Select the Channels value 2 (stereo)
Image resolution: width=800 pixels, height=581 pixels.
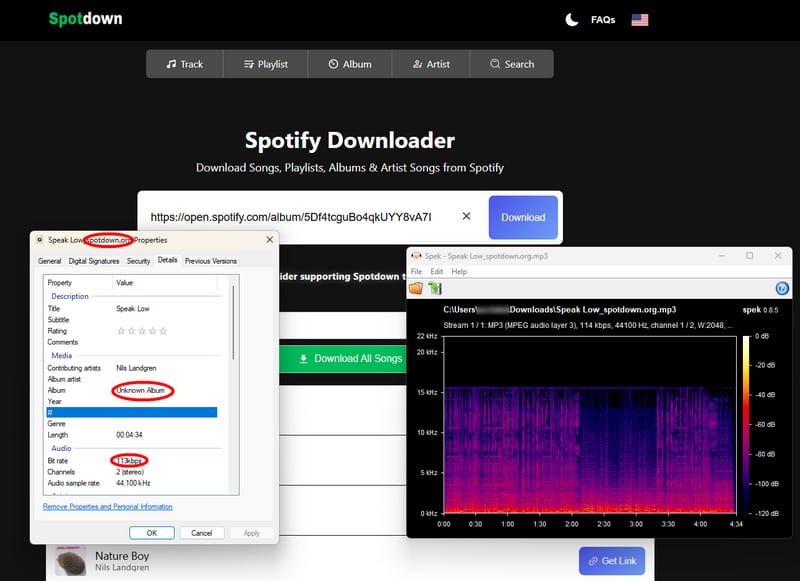point(130,472)
